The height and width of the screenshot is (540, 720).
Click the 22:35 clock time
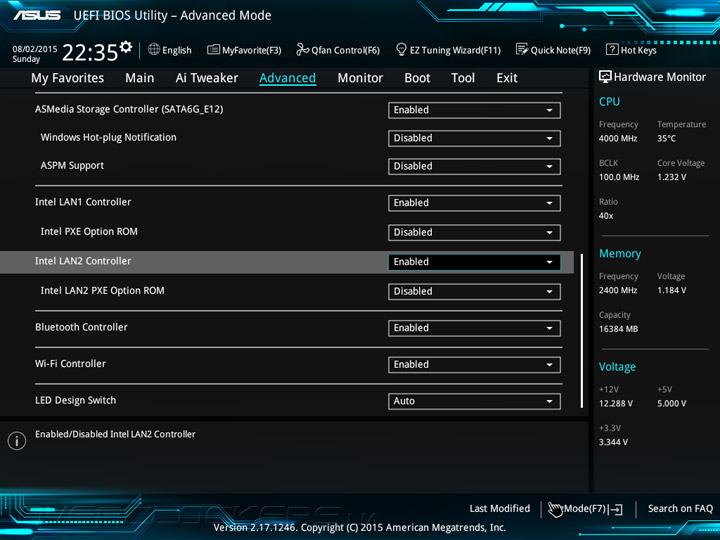[x=90, y=52]
